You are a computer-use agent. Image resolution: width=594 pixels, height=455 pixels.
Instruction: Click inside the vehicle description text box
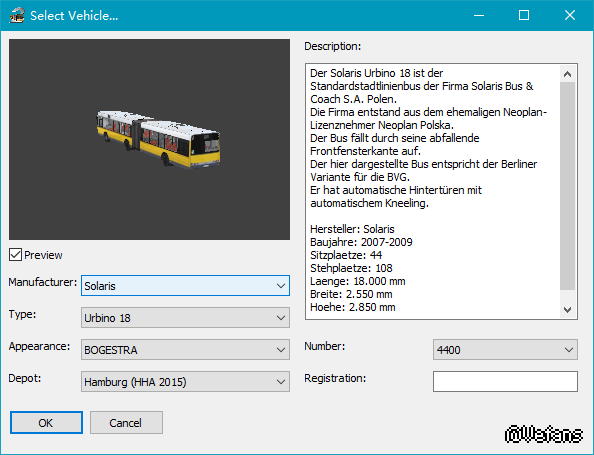432,191
